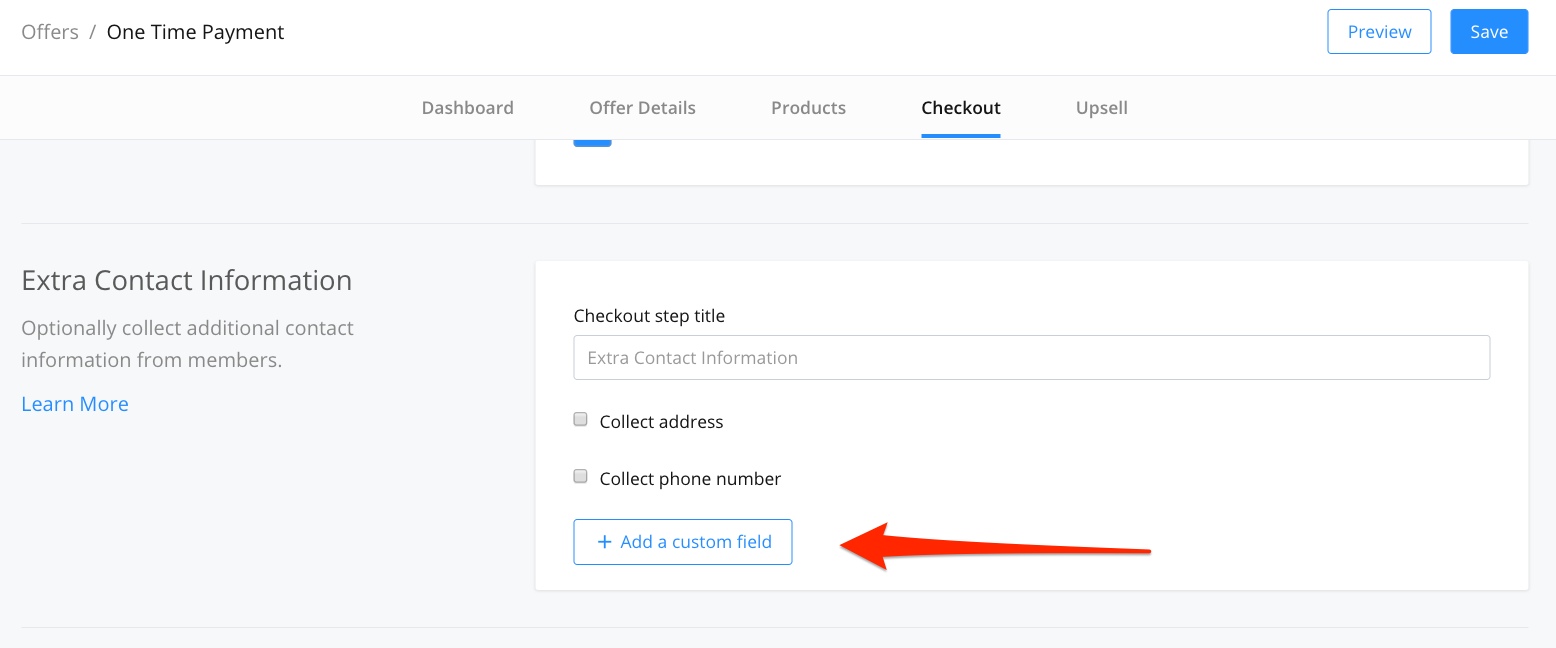Click the plus icon on Add a custom field

[x=604, y=542]
